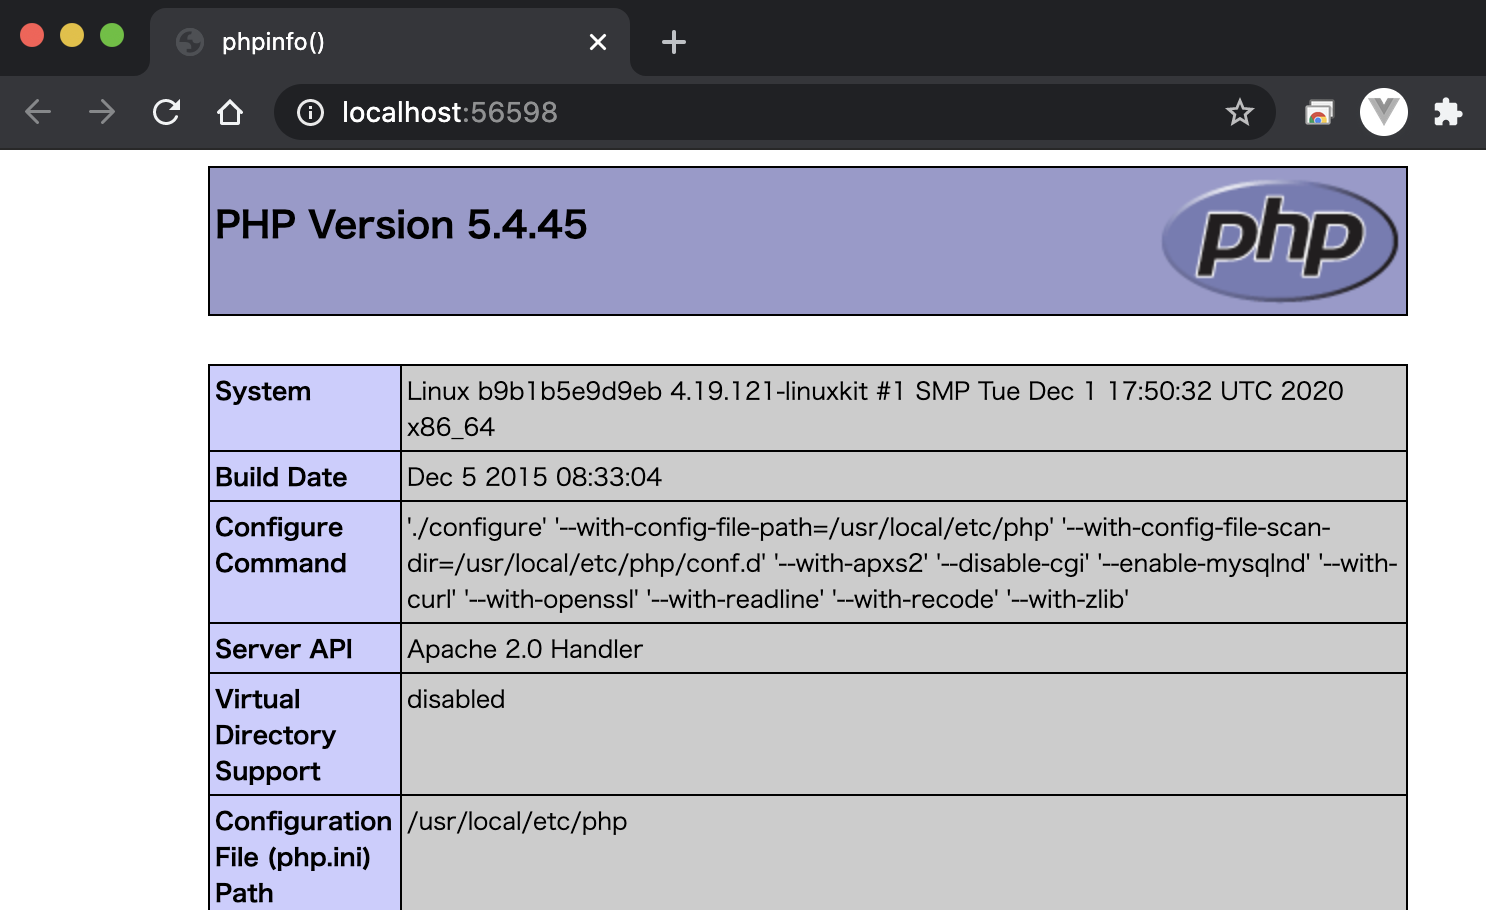Open the browser Extensions puzzle menu
Viewport: 1486px width, 910px height.
pos(1449,112)
